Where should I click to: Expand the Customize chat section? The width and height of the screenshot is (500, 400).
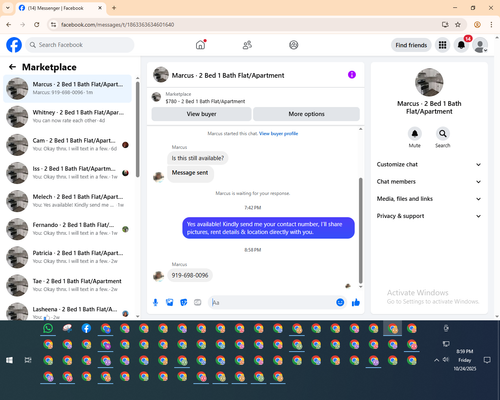click(429, 164)
